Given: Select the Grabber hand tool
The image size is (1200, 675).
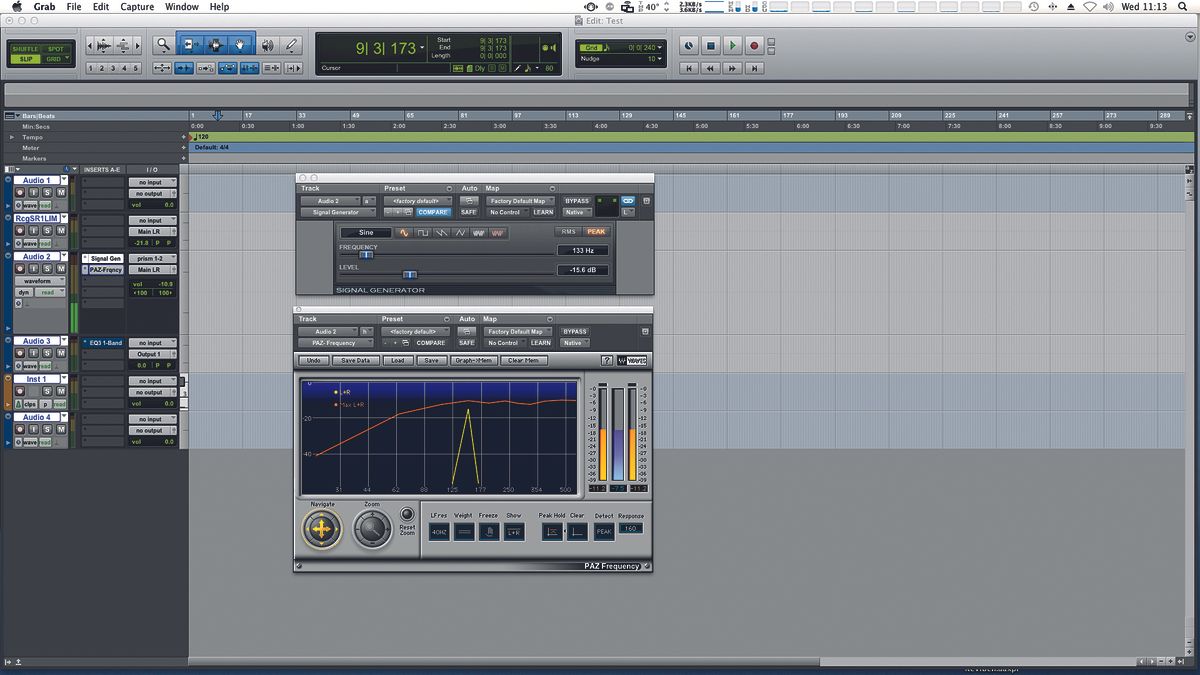Looking at the screenshot, I should (x=240, y=44).
